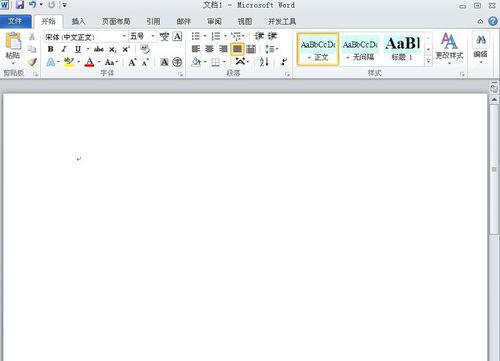Toggle the Justify alignment button

click(237, 49)
